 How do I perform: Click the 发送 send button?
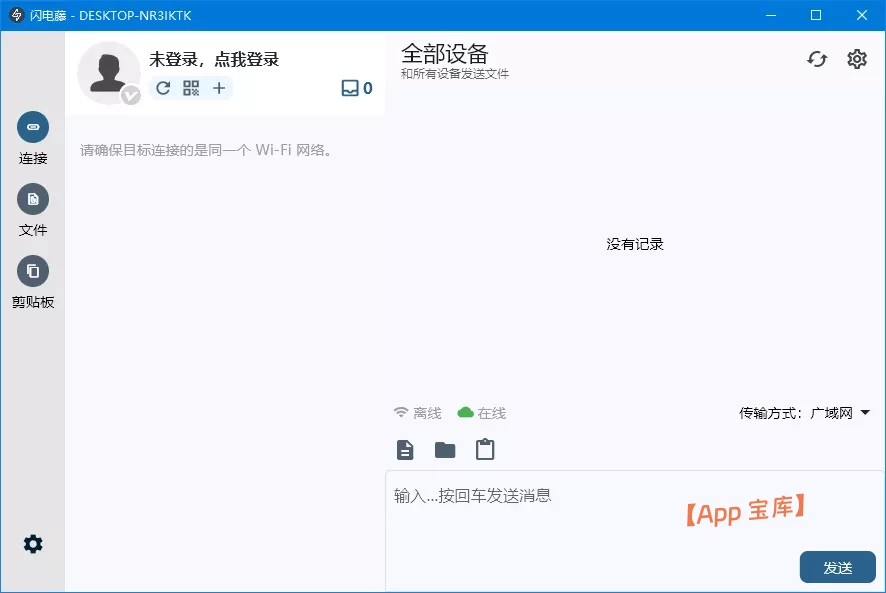click(x=838, y=567)
